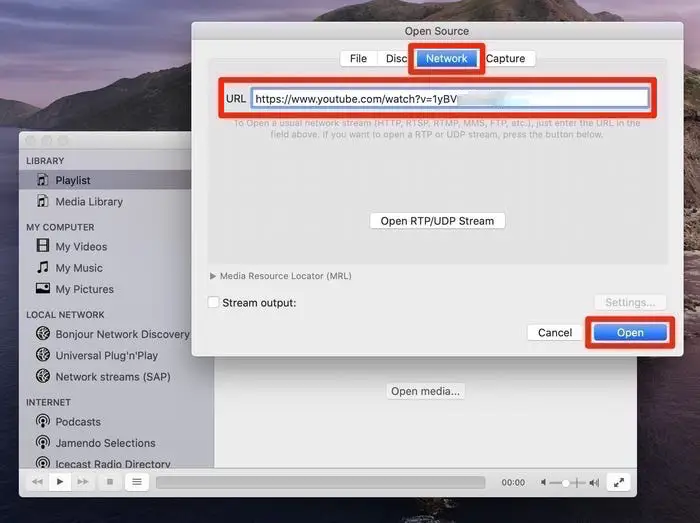Viewport: 700px width, 523px height.
Task: Click the 00:00 time display
Action: pyautogui.click(x=513, y=482)
